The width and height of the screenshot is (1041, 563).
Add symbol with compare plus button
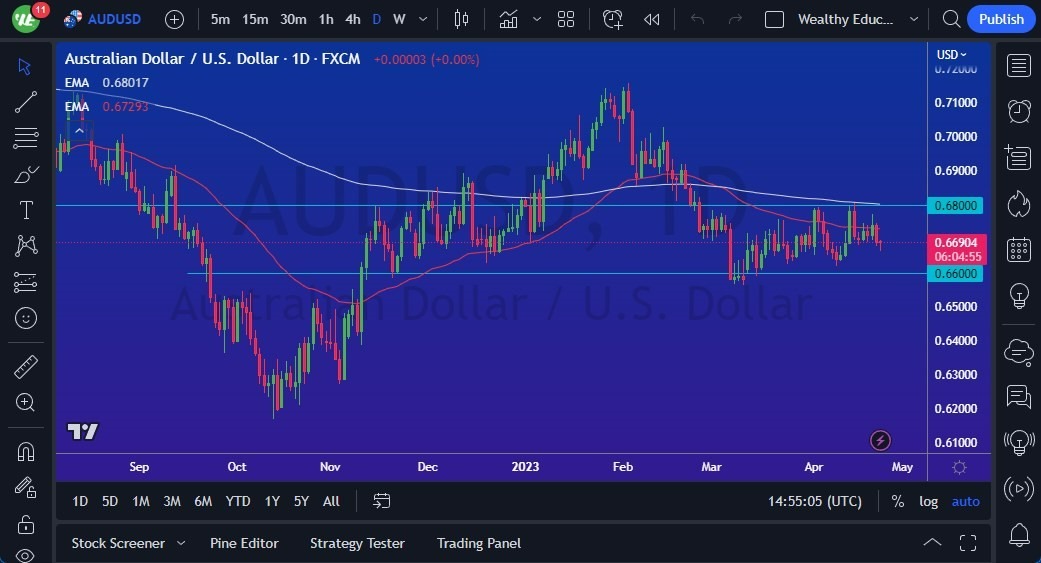(x=174, y=19)
